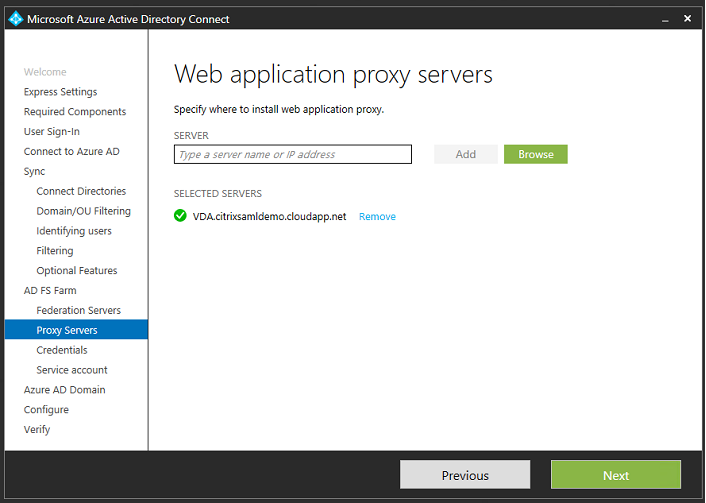Open the Express Settings step
The width and height of the screenshot is (706, 503).
[x=60, y=92]
